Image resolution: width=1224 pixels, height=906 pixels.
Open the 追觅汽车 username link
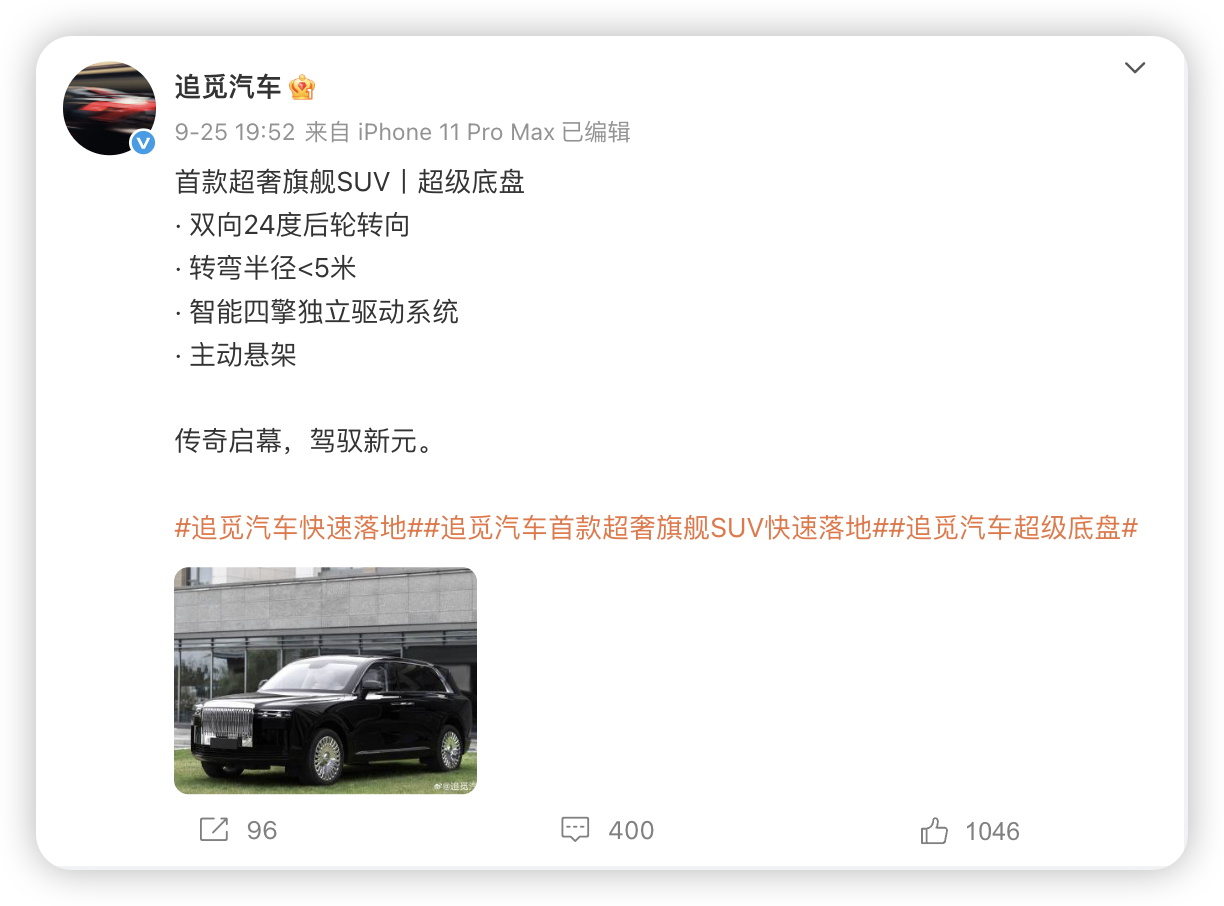pos(228,88)
